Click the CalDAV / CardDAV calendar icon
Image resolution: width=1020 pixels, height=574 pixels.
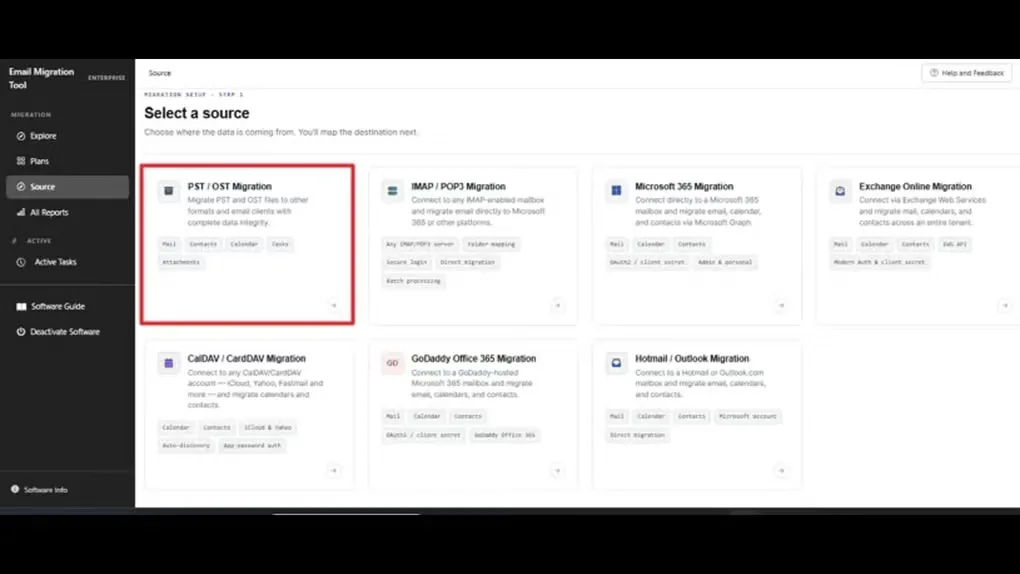[168, 363]
